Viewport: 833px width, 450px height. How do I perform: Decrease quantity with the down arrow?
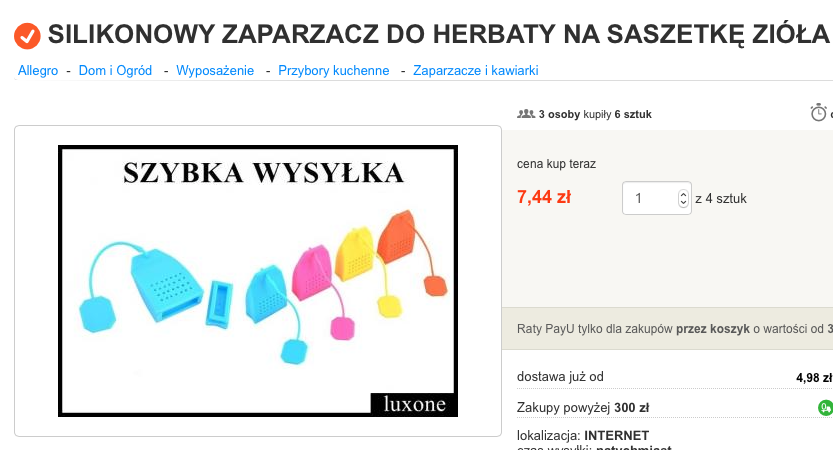pyautogui.click(x=683, y=202)
